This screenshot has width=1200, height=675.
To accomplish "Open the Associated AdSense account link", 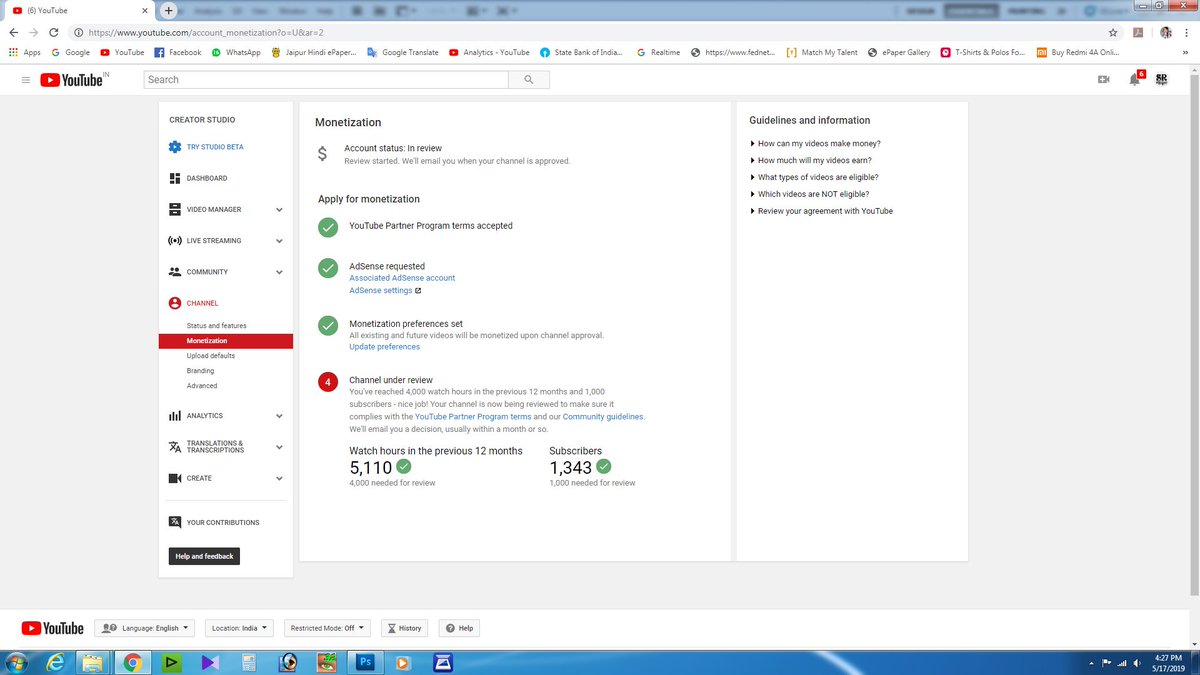I will [x=402, y=278].
